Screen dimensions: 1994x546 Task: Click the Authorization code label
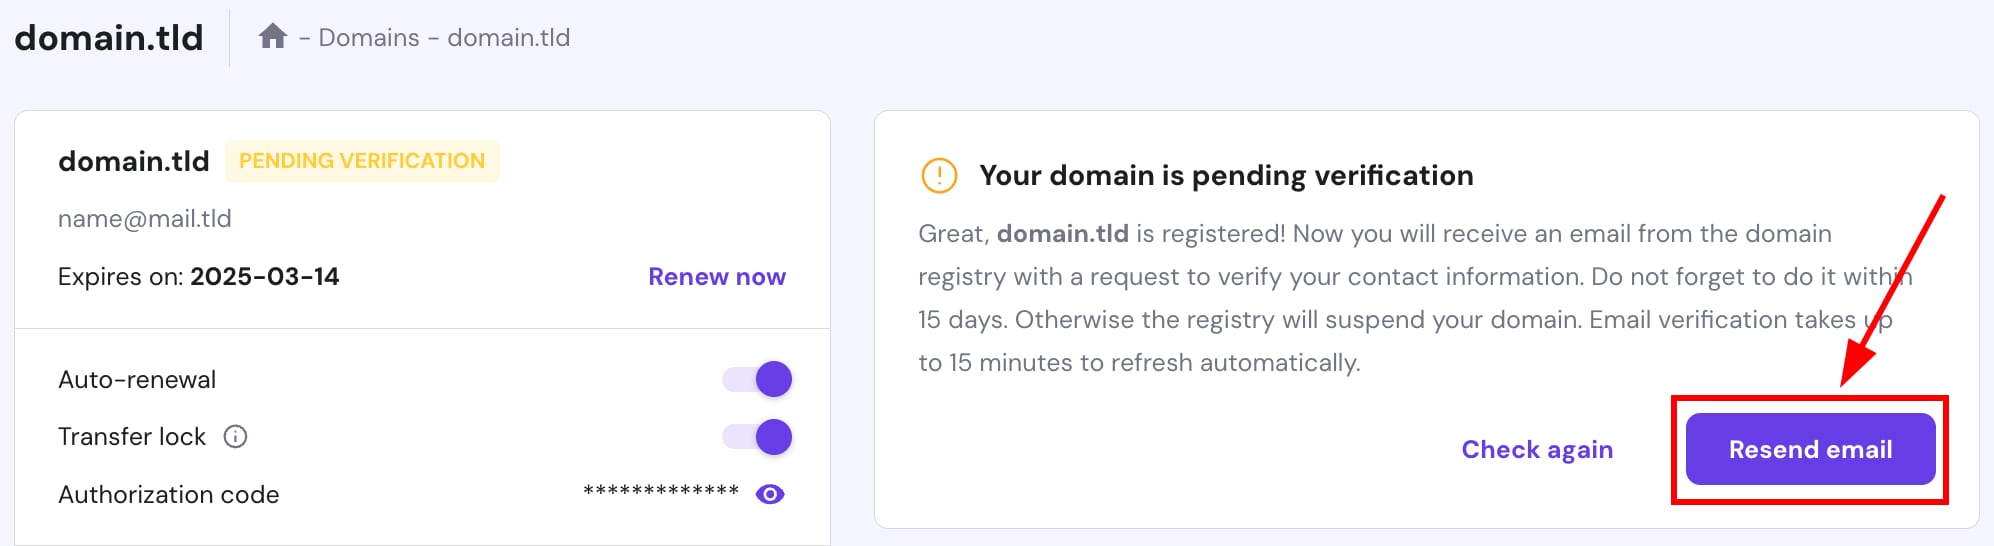point(169,495)
